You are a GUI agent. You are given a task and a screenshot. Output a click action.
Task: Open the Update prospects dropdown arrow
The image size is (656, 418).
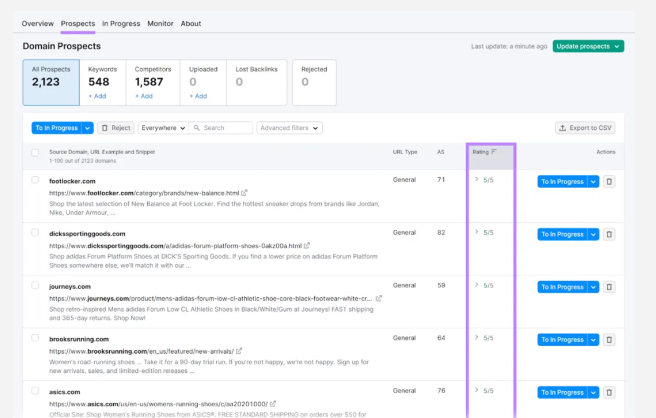[x=617, y=46]
